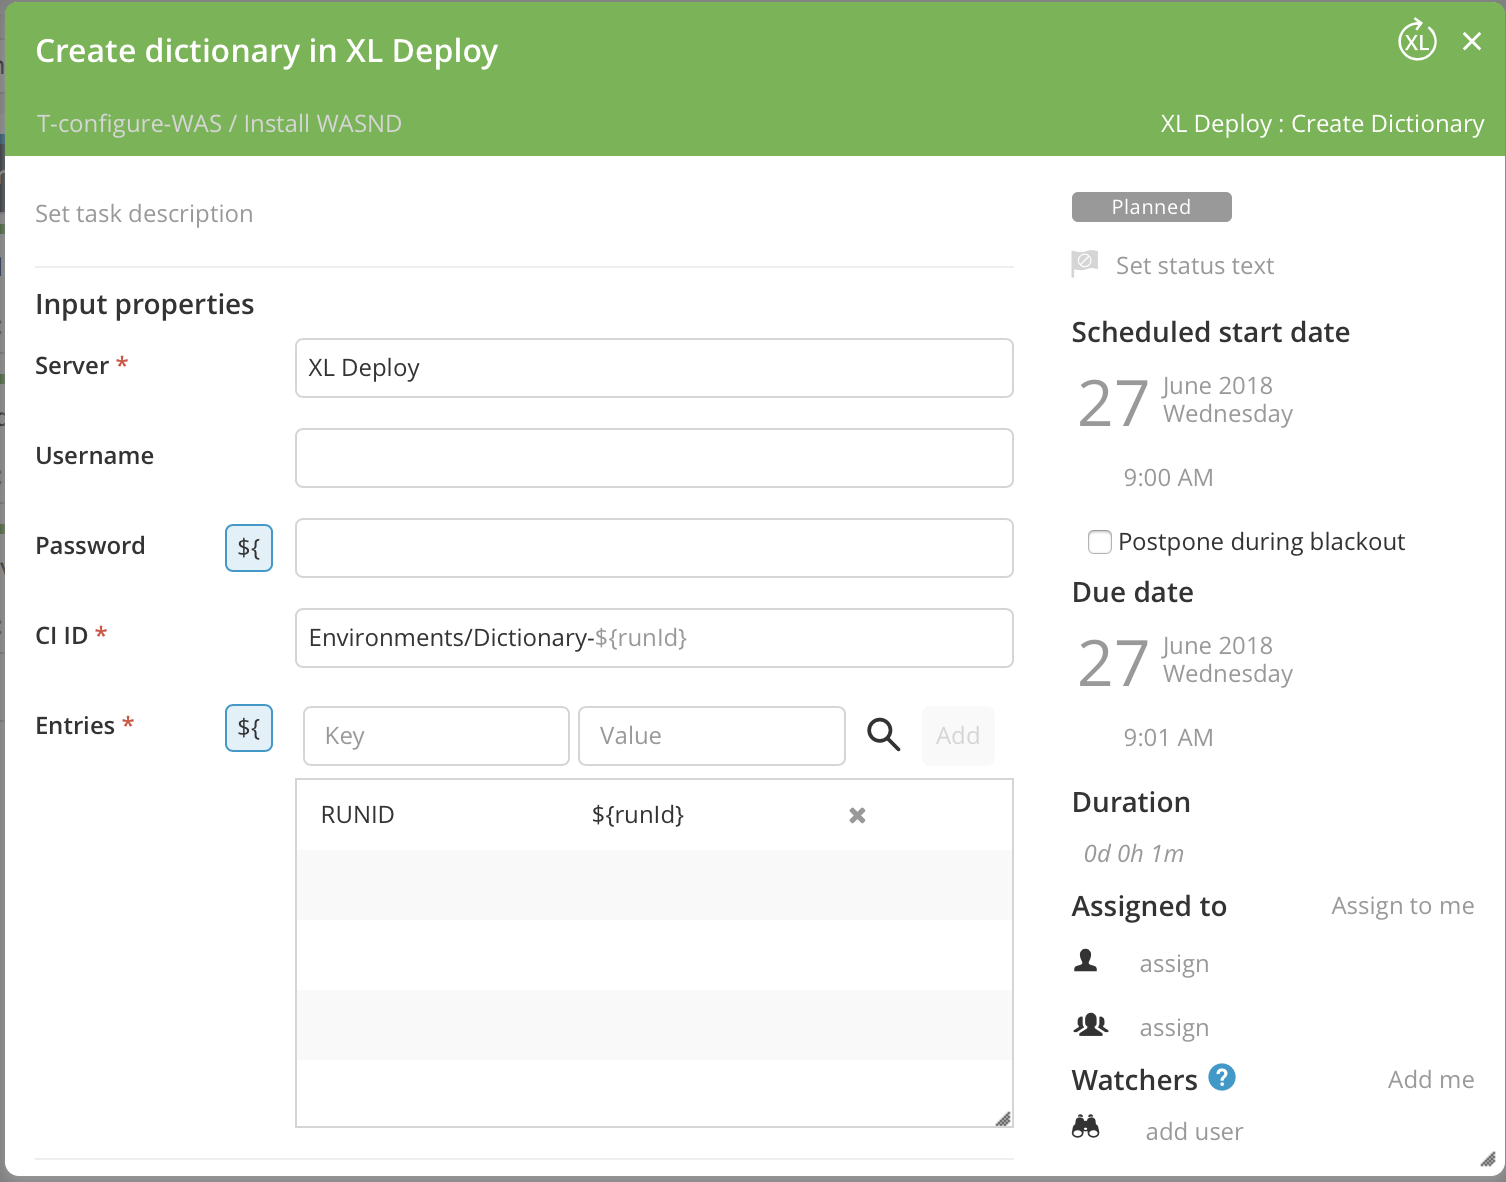This screenshot has width=1506, height=1182.
Task: Assign a team to the task
Action: (1174, 1028)
